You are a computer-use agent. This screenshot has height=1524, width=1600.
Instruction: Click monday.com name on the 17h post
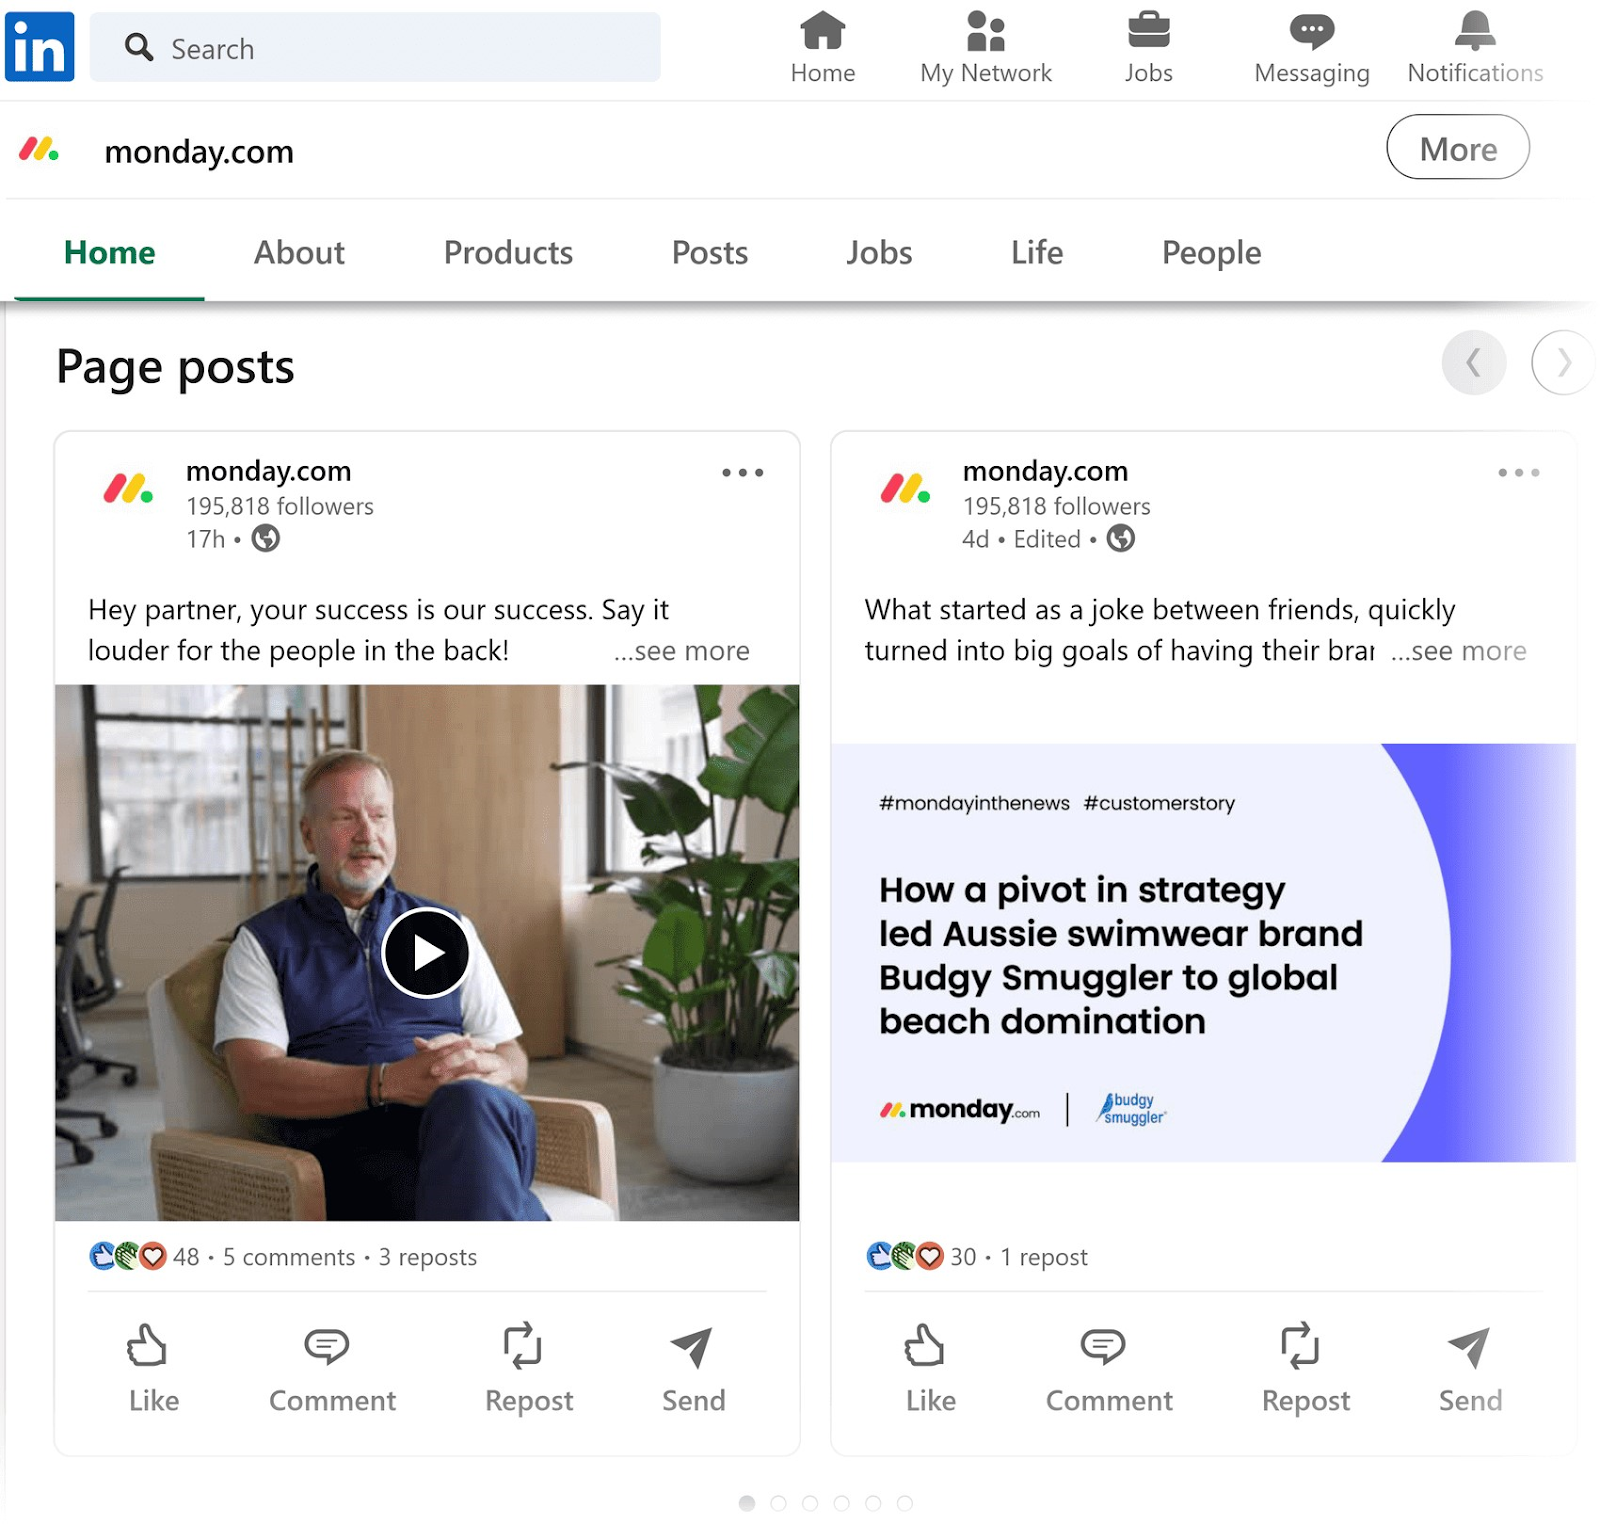(268, 471)
